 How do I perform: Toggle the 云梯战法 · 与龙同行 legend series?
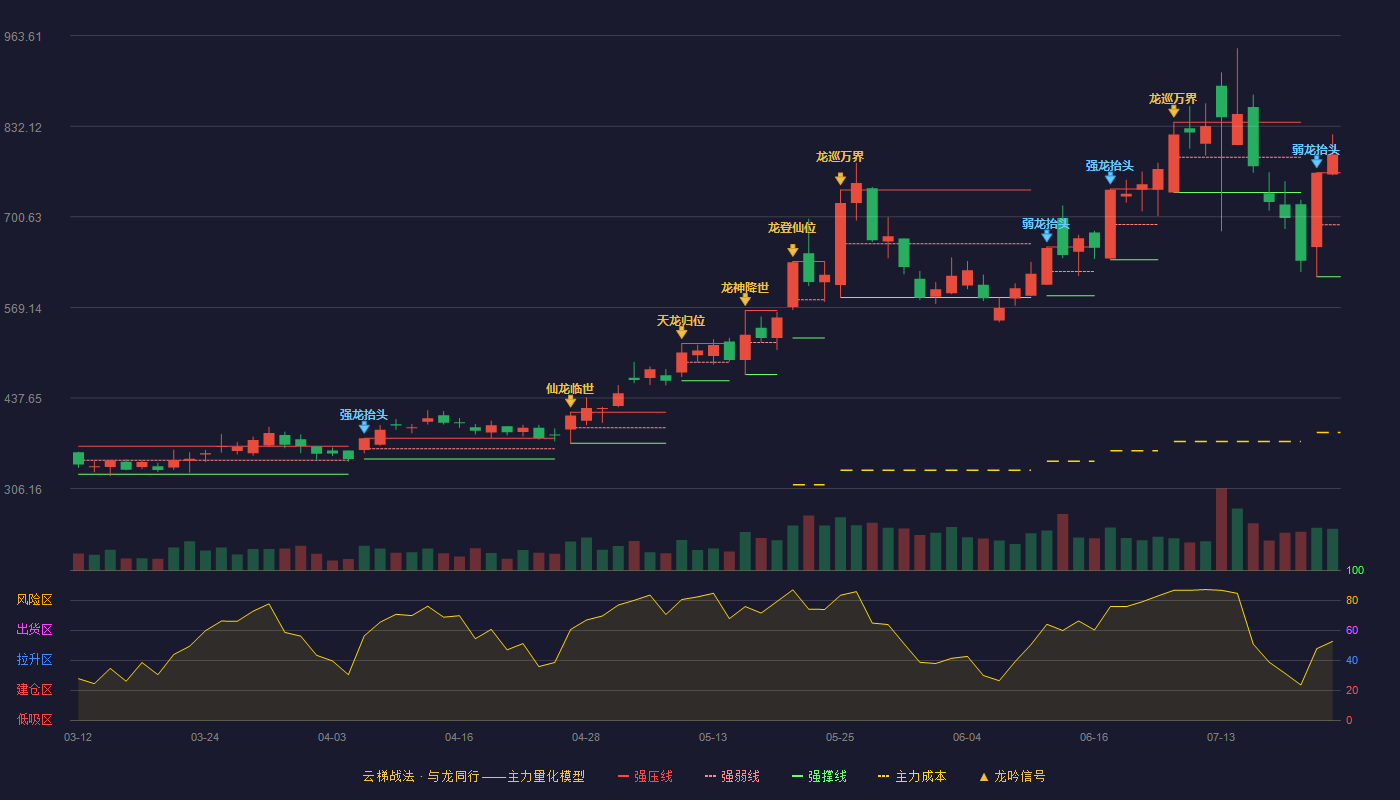click(473, 776)
